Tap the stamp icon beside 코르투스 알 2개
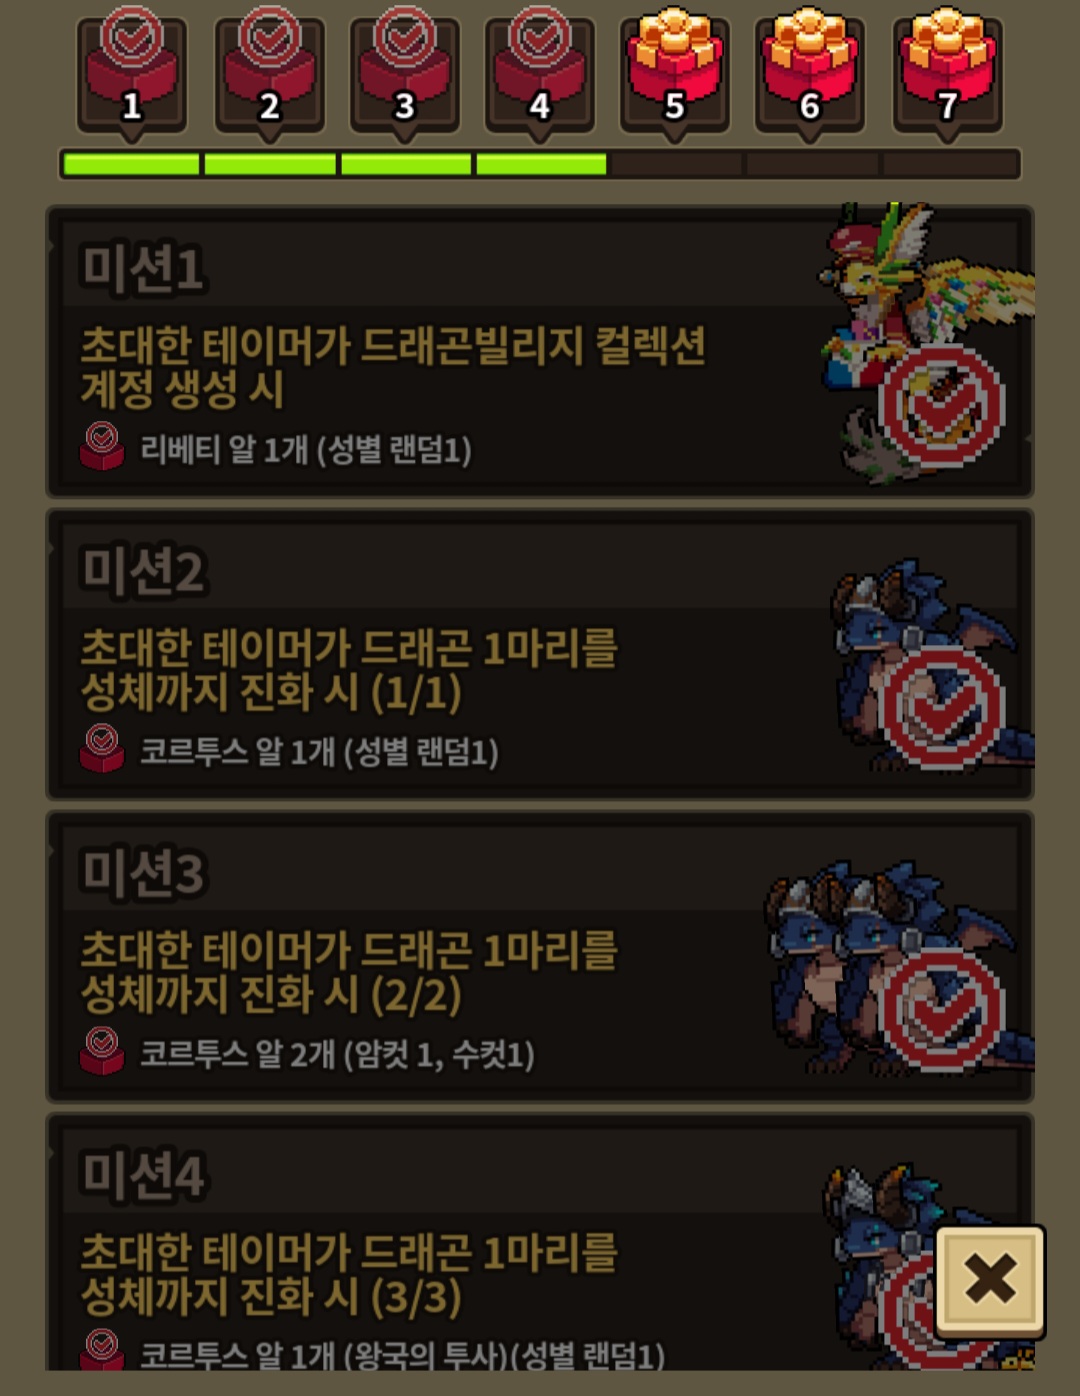 [x=102, y=1051]
